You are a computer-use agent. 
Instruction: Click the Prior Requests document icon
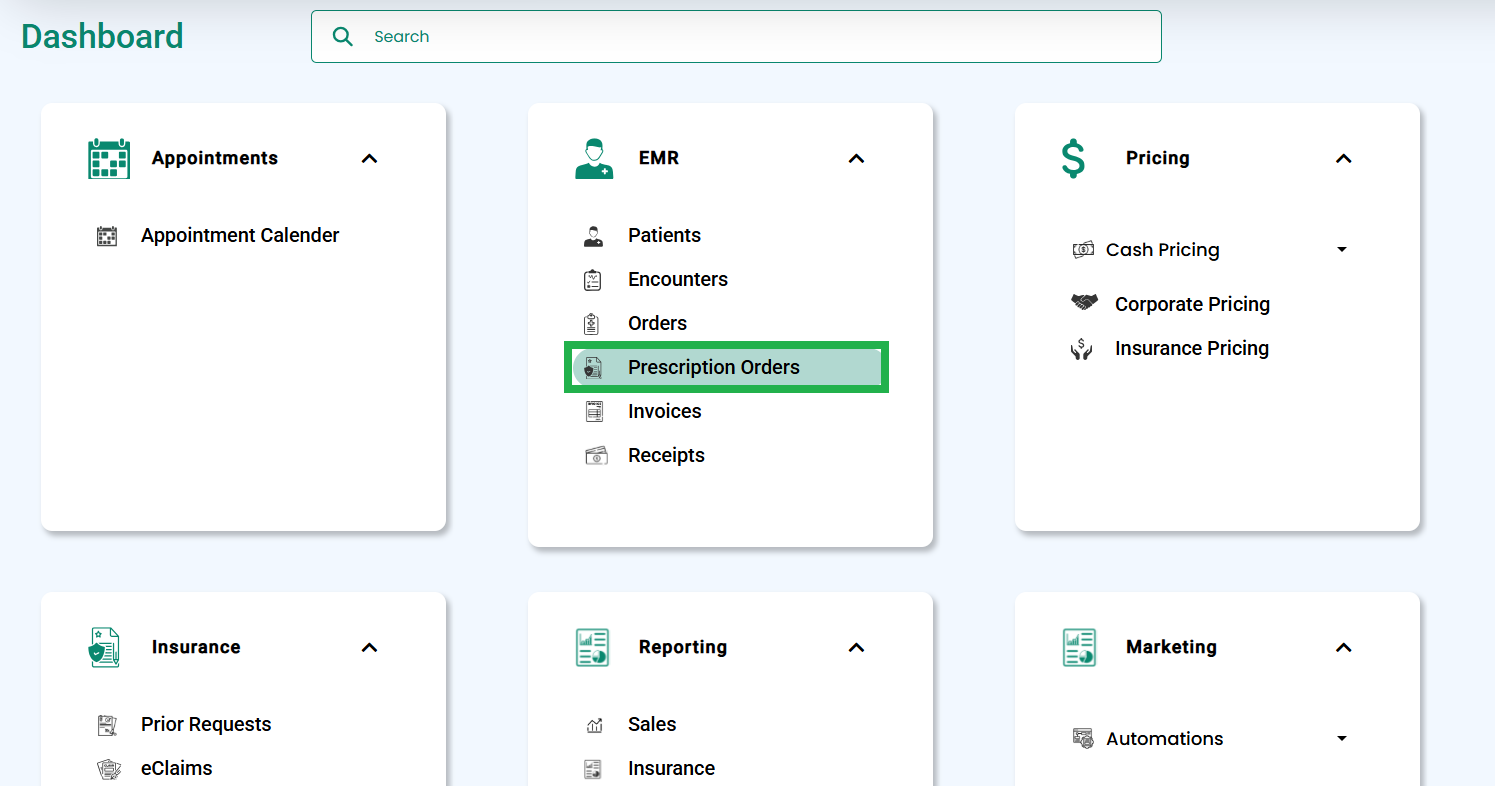(107, 725)
